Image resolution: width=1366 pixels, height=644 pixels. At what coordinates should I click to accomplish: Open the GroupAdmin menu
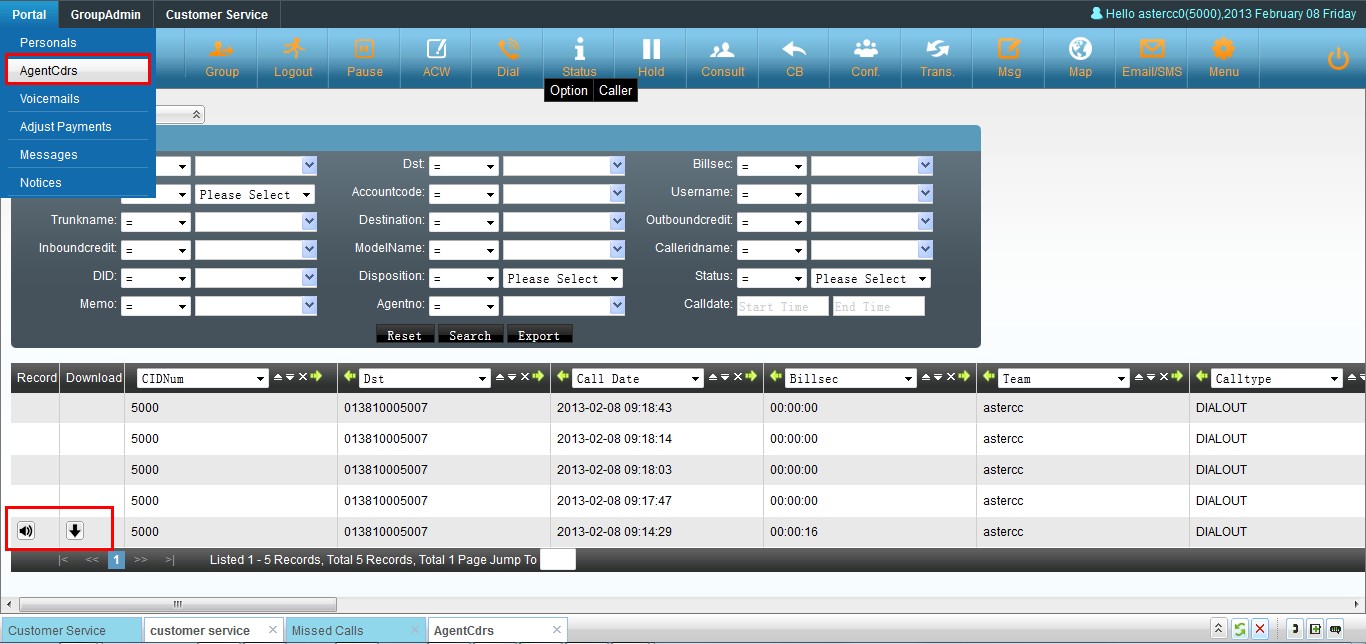click(x=106, y=14)
